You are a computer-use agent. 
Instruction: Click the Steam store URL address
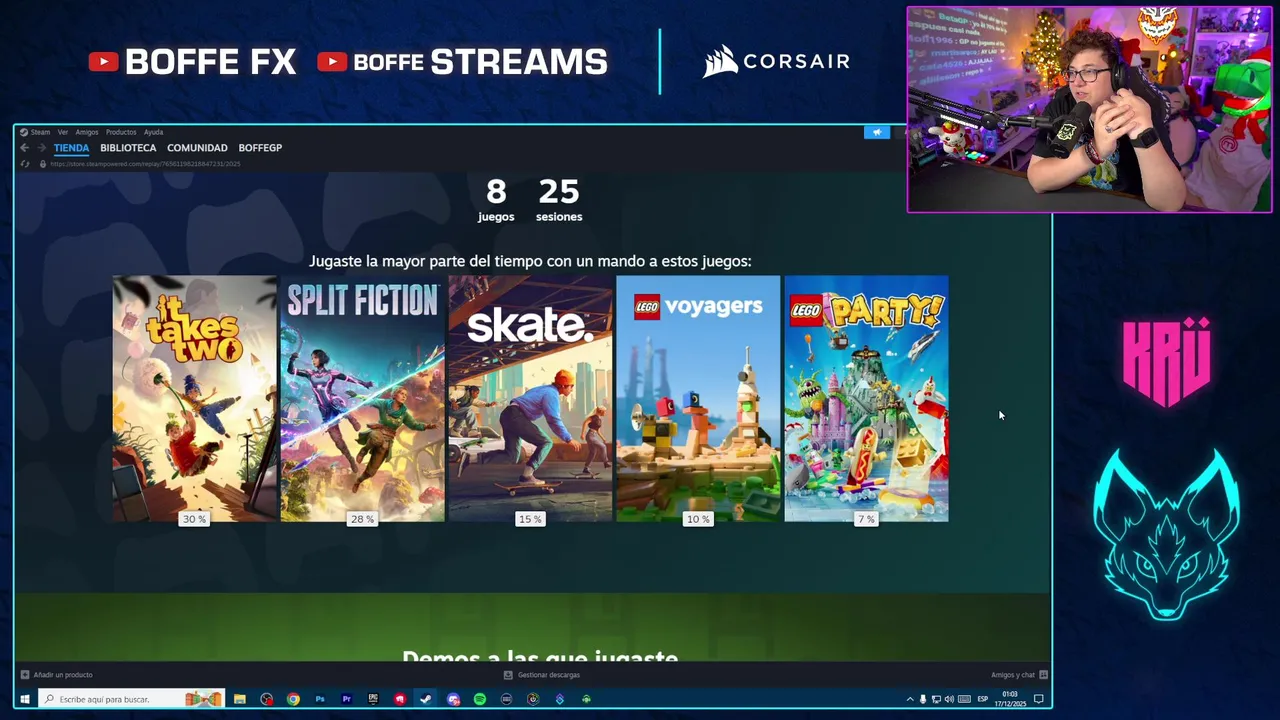pyautogui.click(x=145, y=164)
